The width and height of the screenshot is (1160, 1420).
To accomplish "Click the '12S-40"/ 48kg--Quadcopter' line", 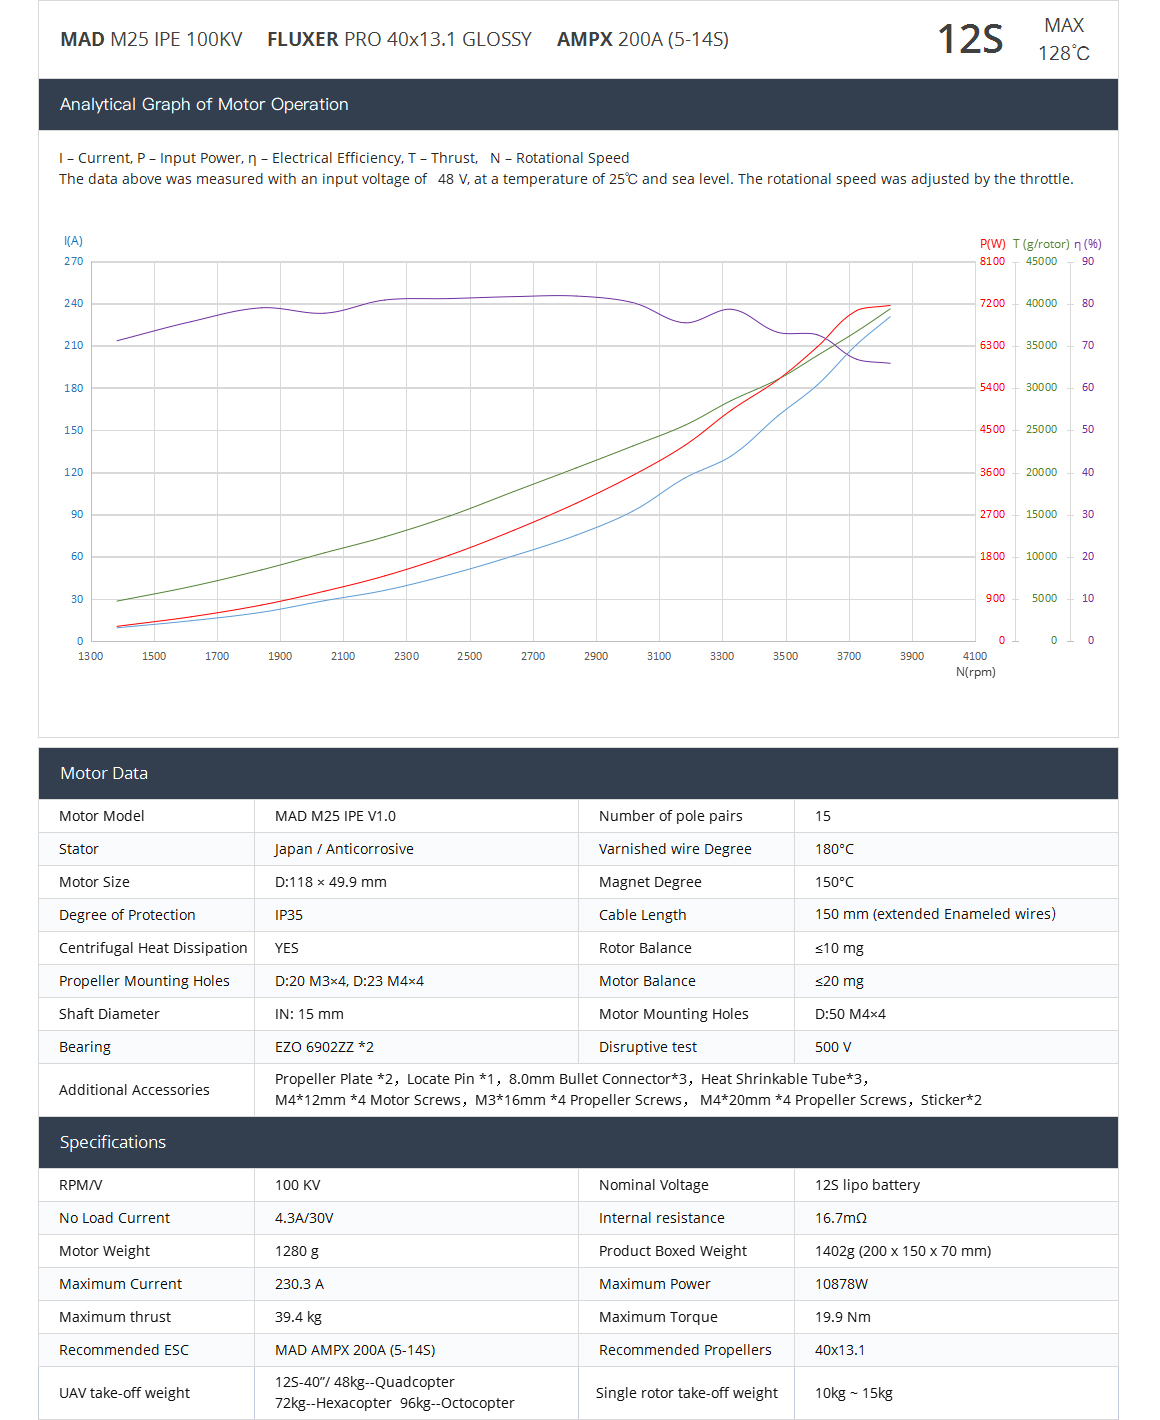I will coord(365,1382).
